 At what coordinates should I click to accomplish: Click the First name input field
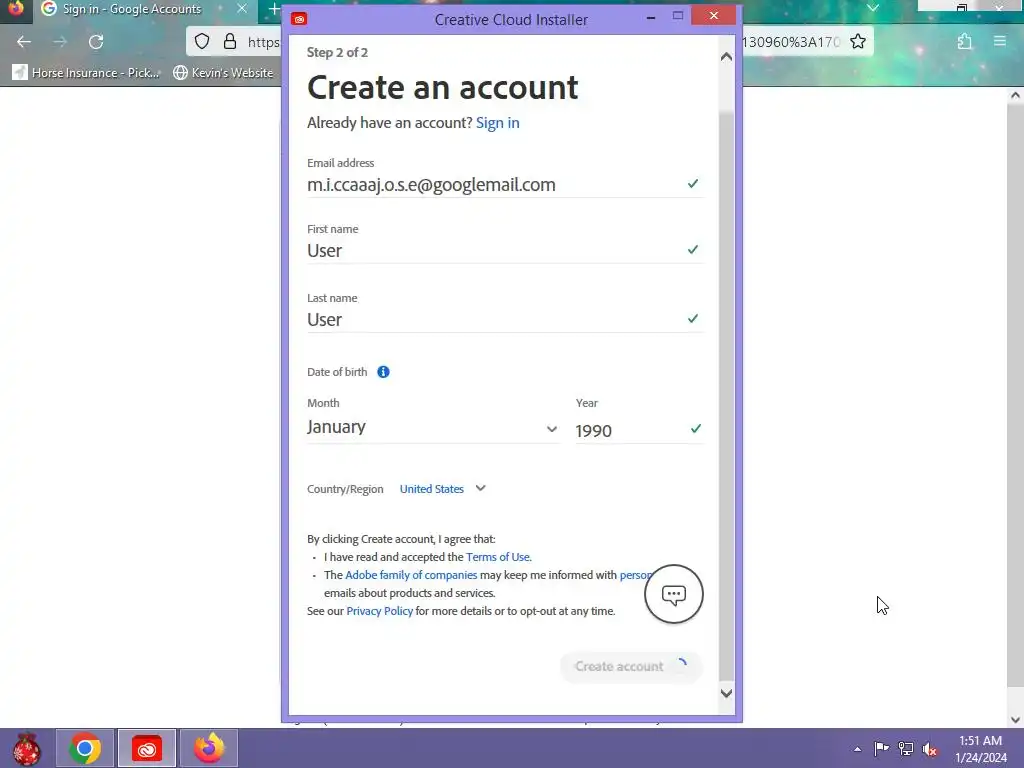505,251
